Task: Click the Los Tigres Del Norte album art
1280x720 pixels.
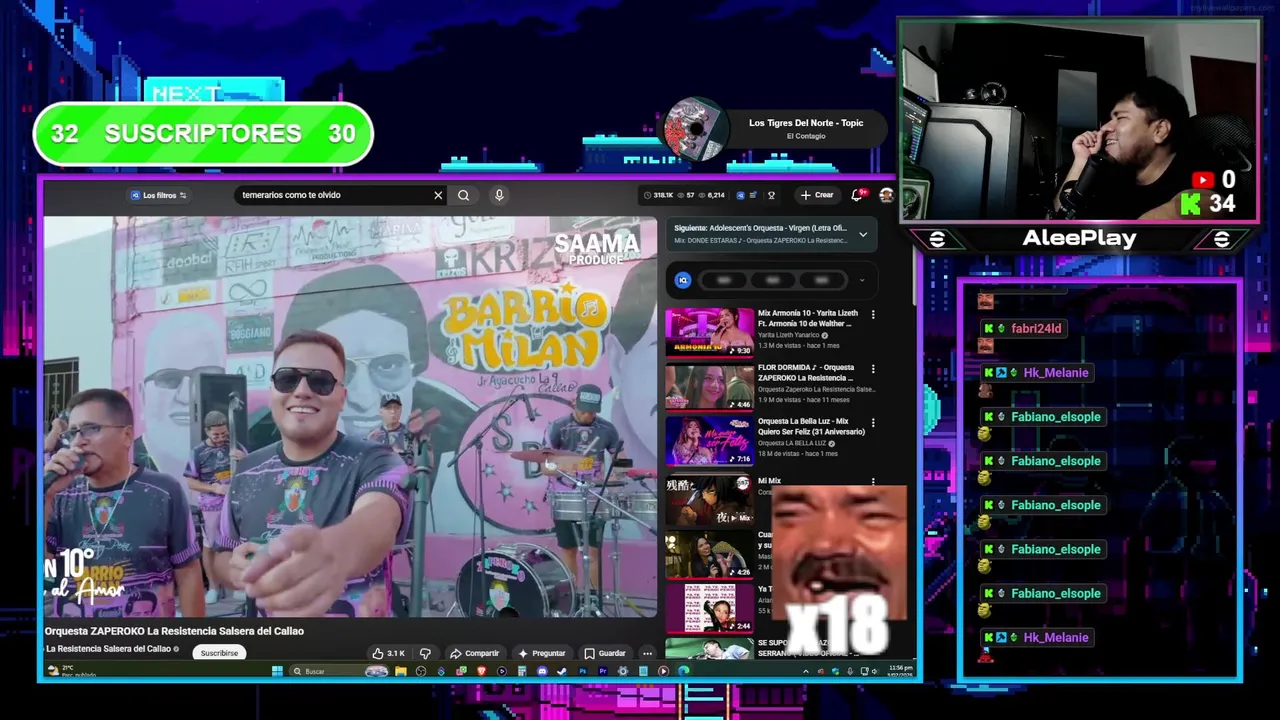Action: click(x=695, y=129)
